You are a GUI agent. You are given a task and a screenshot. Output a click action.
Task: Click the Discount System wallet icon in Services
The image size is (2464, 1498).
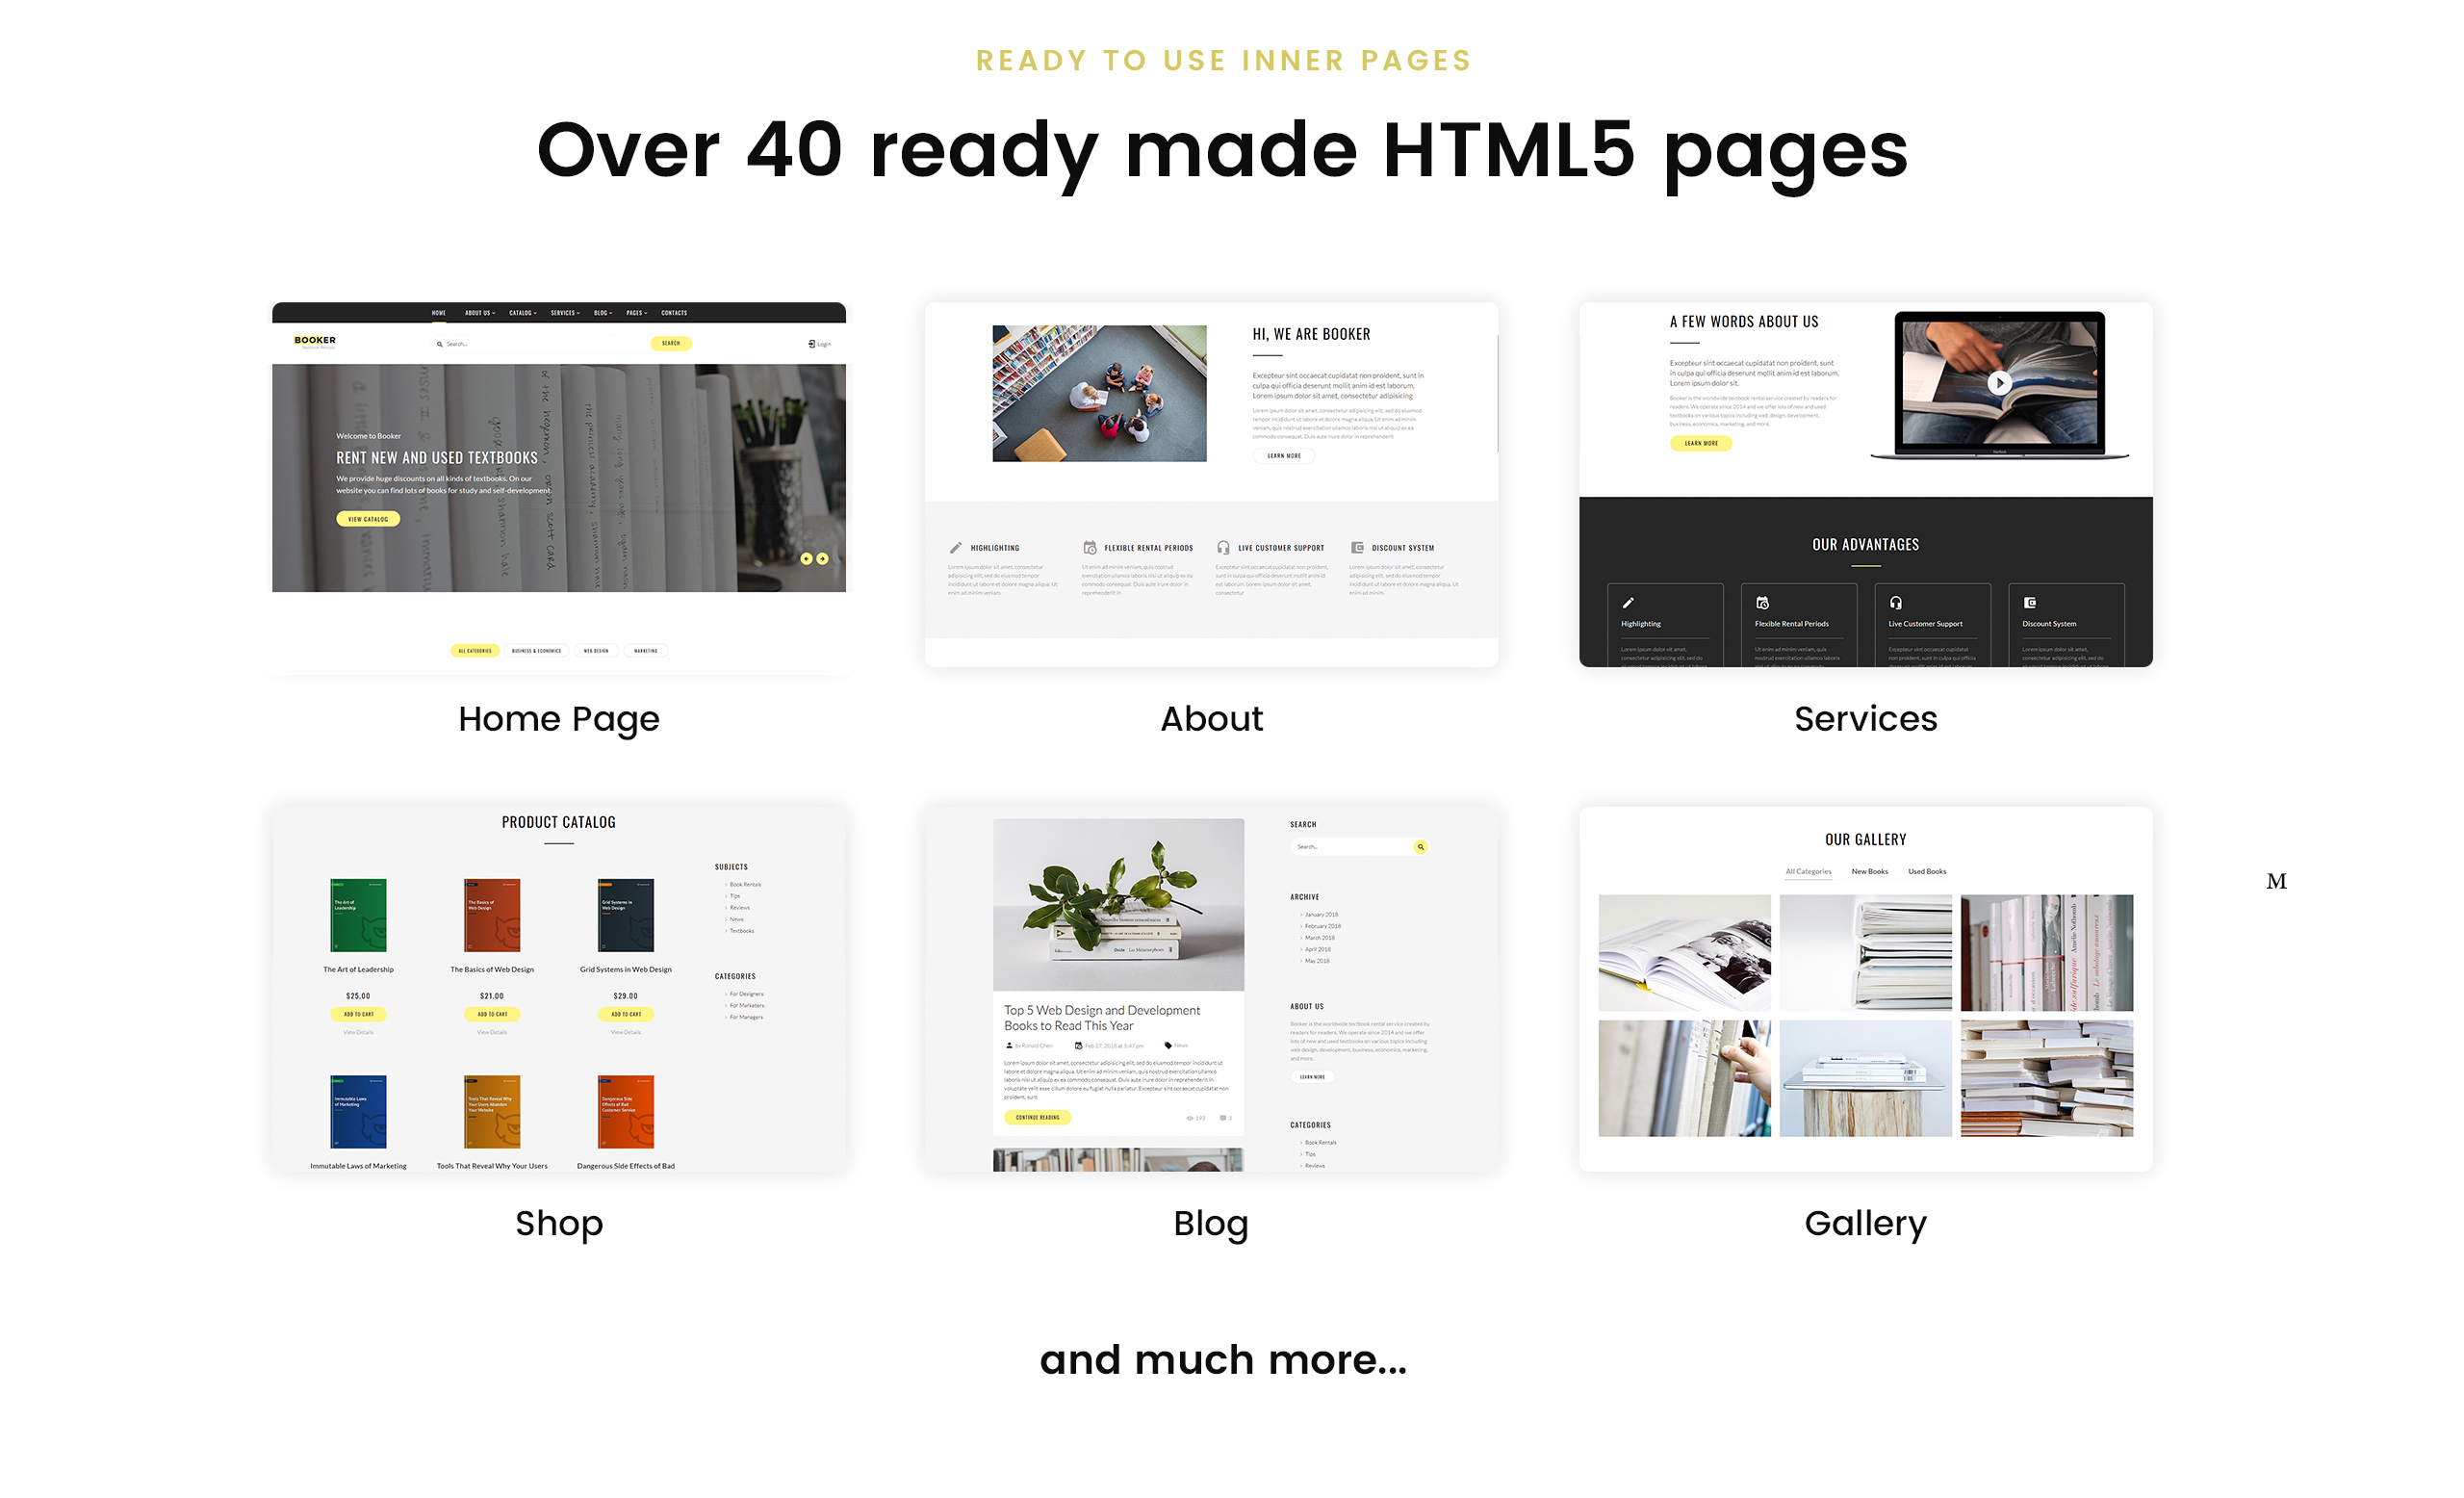click(x=2029, y=603)
